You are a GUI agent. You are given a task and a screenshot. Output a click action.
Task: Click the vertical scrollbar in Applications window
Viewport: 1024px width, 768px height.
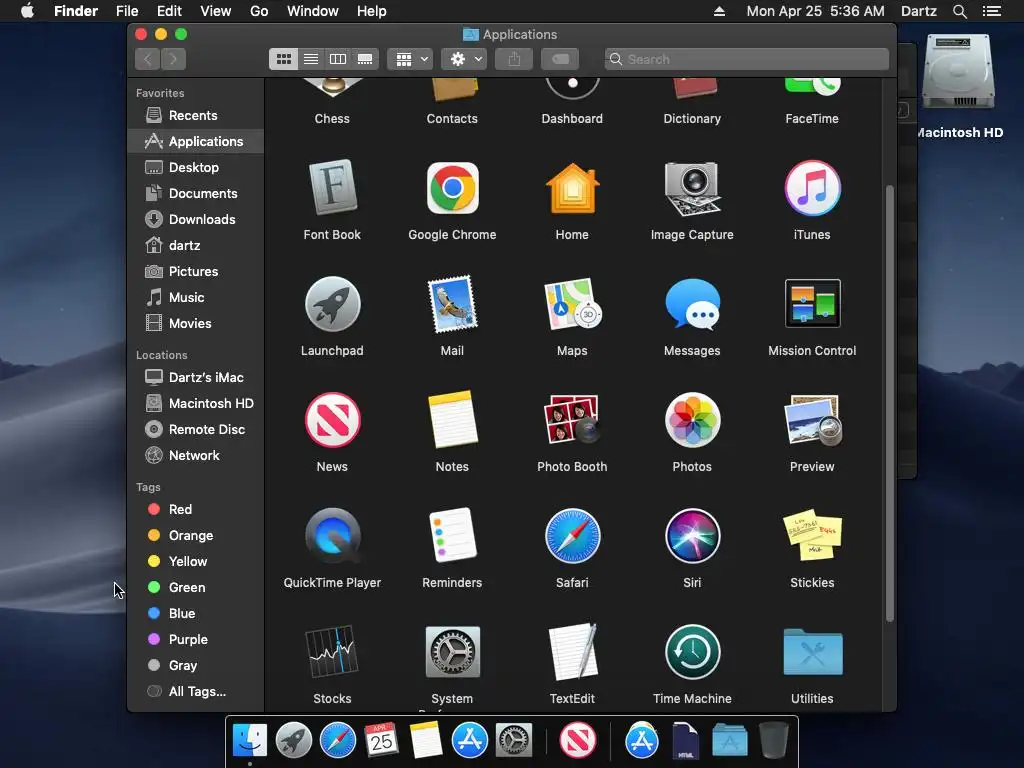tap(889, 403)
